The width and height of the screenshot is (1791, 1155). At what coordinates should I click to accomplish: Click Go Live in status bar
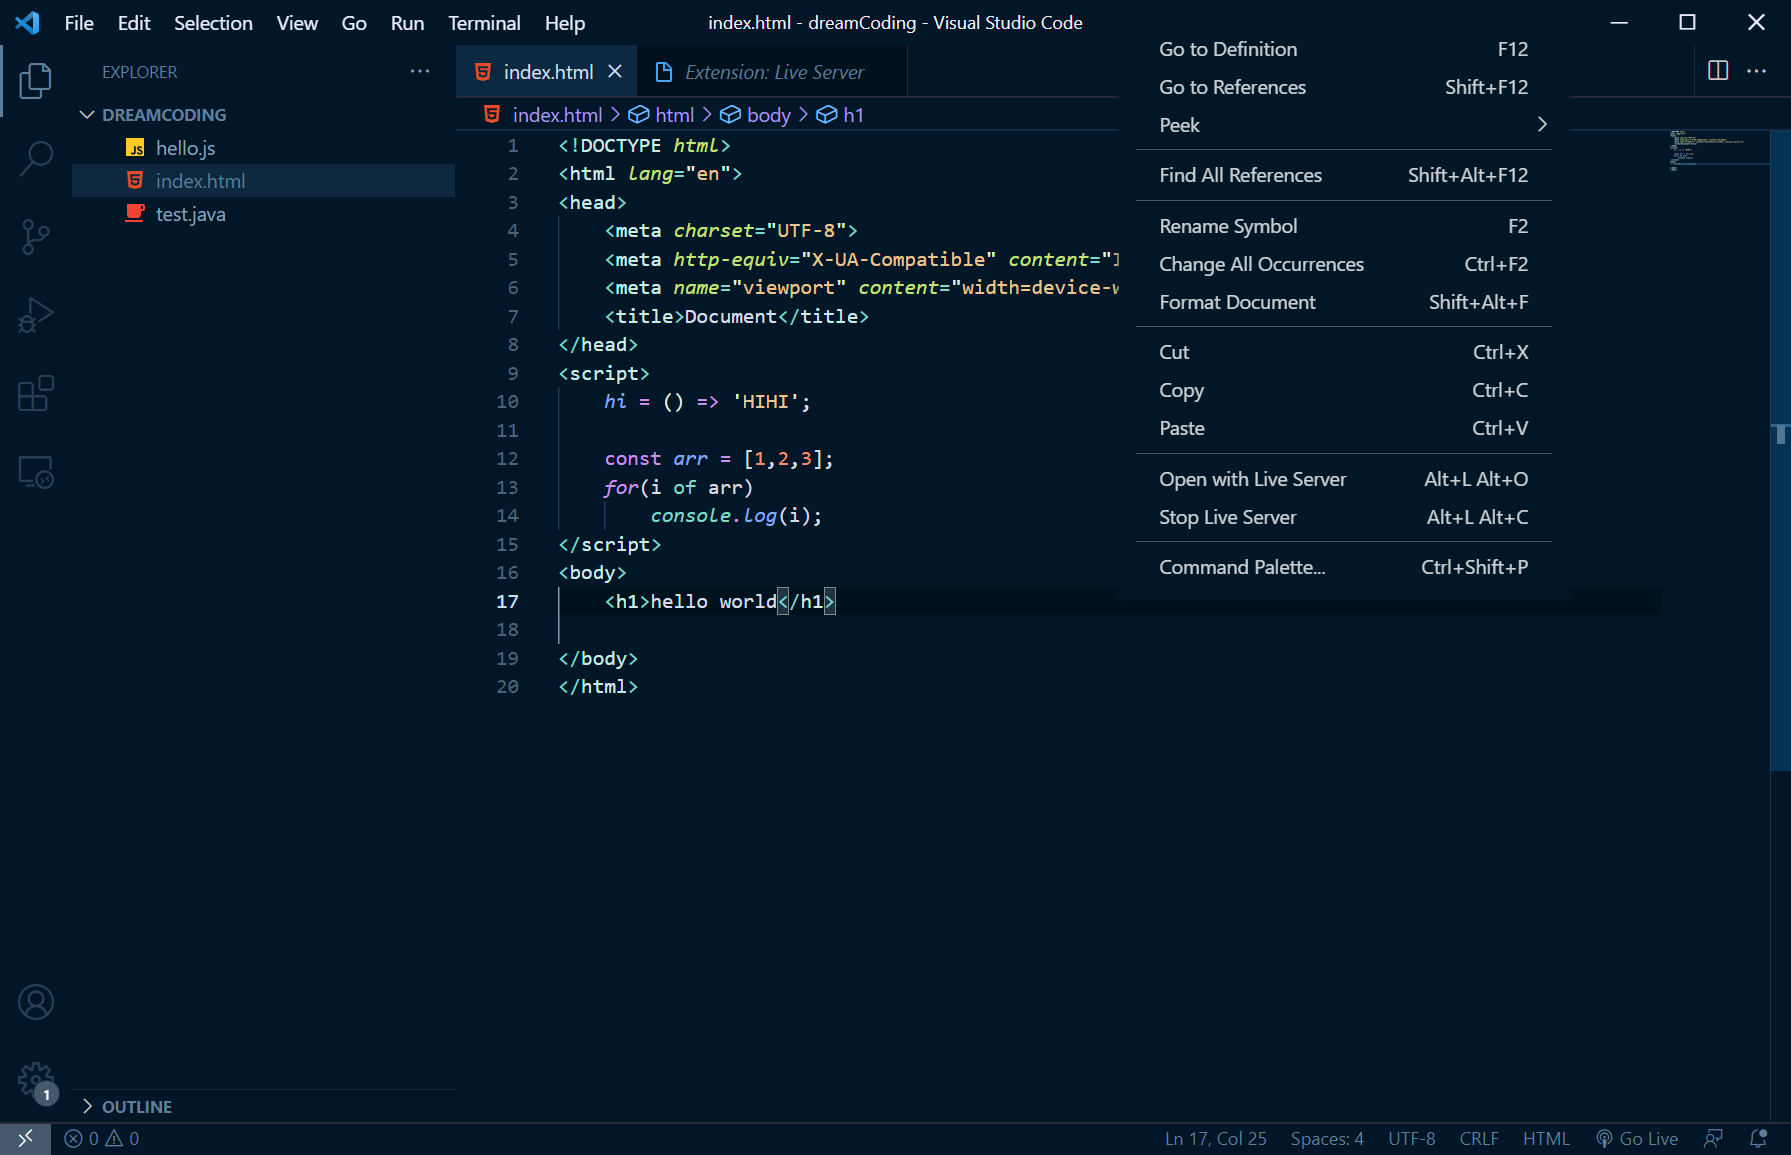tap(1636, 1138)
